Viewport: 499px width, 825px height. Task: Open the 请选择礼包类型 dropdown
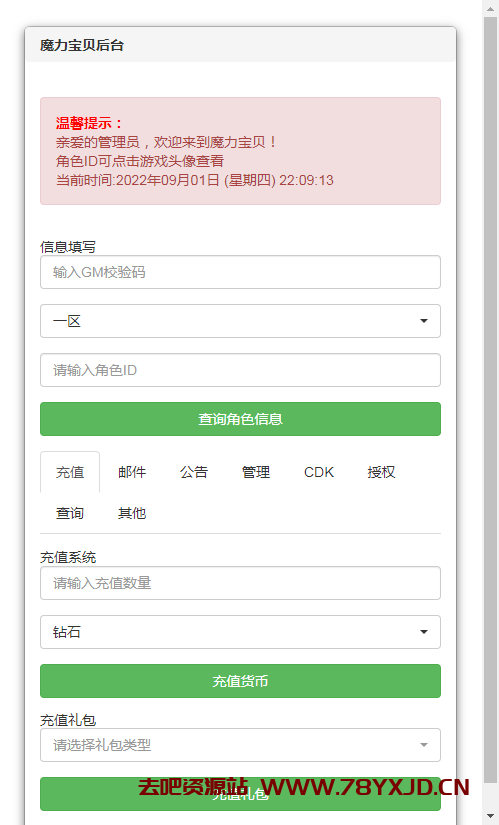(240, 745)
